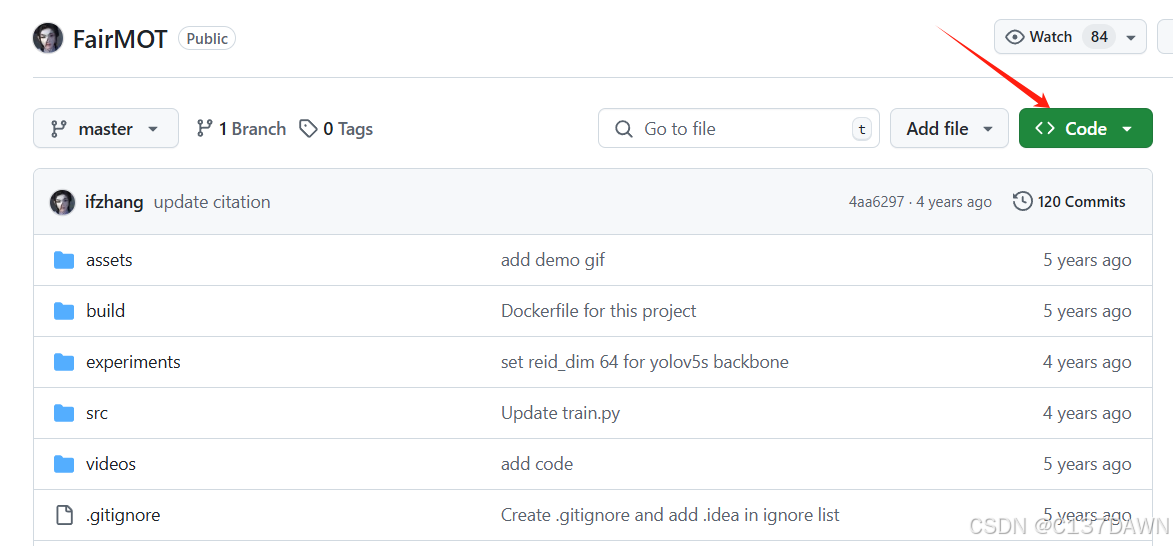Viewport: 1173px width, 546px height.
Task: Click the git branch icon in master button
Action: pyautogui.click(x=58, y=129)
